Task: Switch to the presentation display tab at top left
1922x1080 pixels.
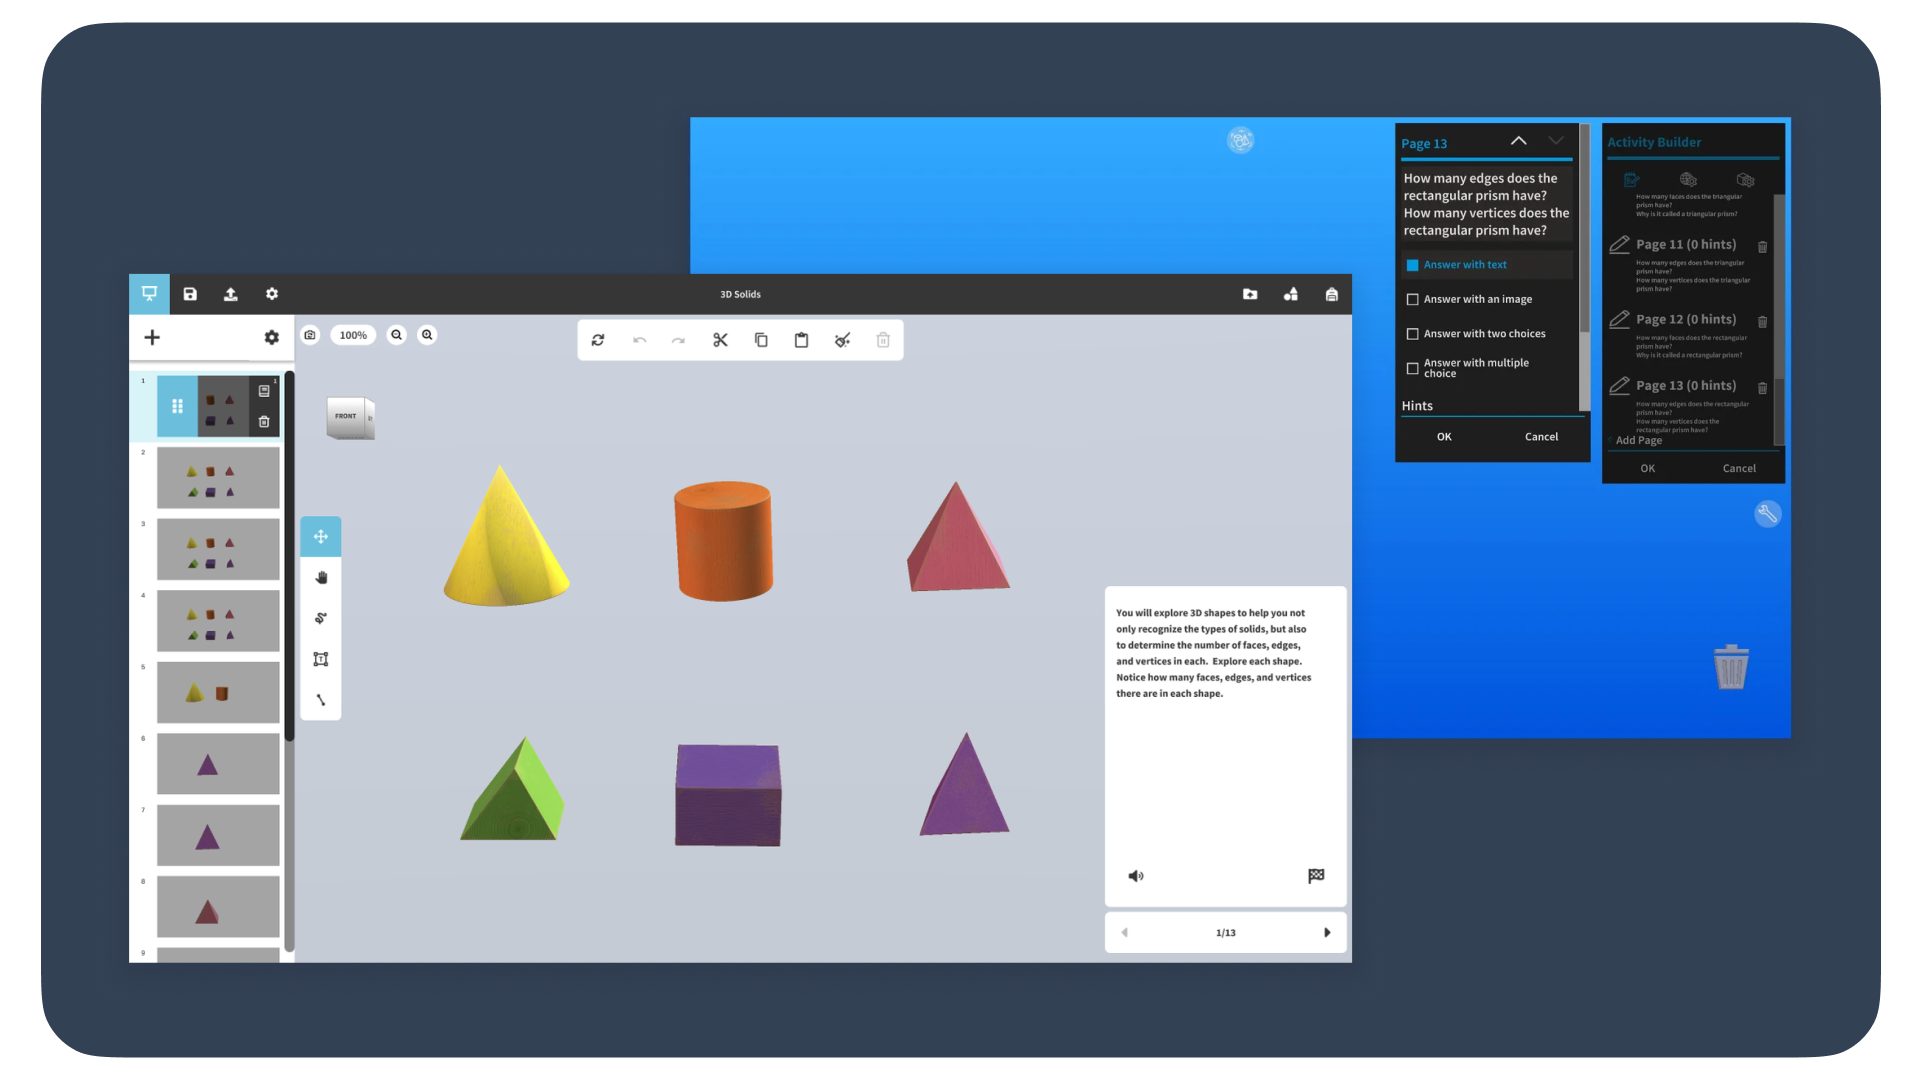Action: (149, 293)
